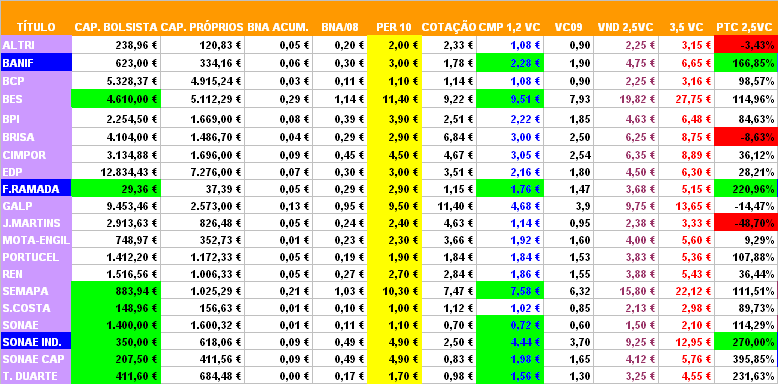Select the BPI row label
The width and height of the screenshot is (780, 385).
(36, 119)
